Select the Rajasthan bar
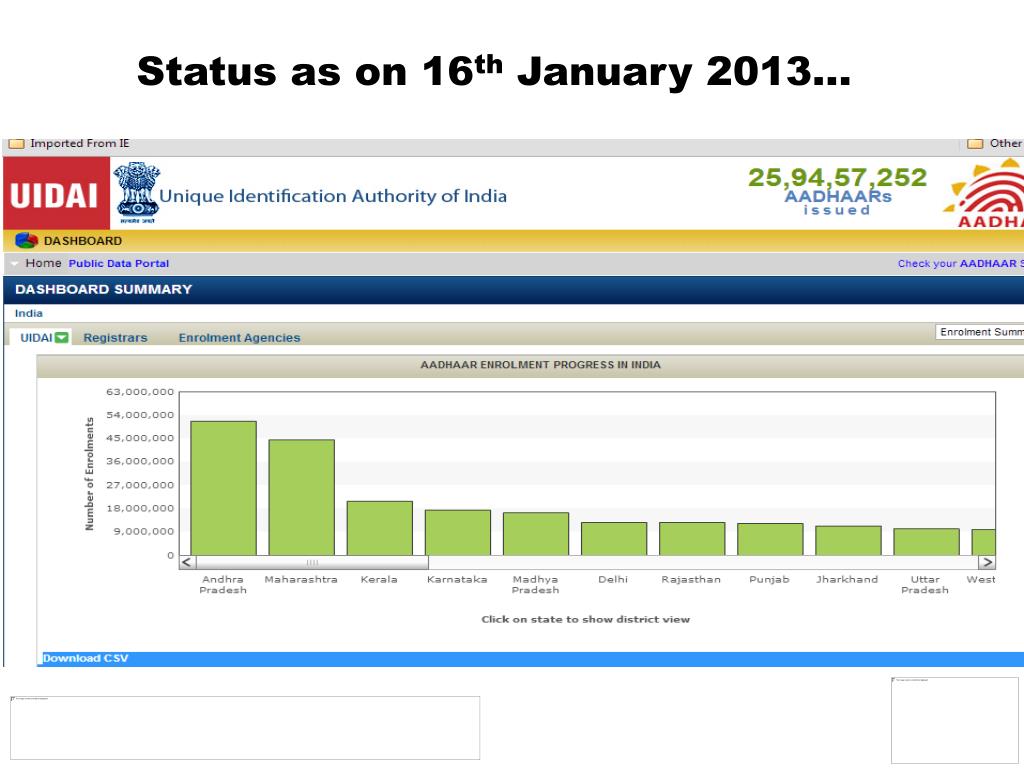Screen dimensions: 1024x768 coord(692,539)
